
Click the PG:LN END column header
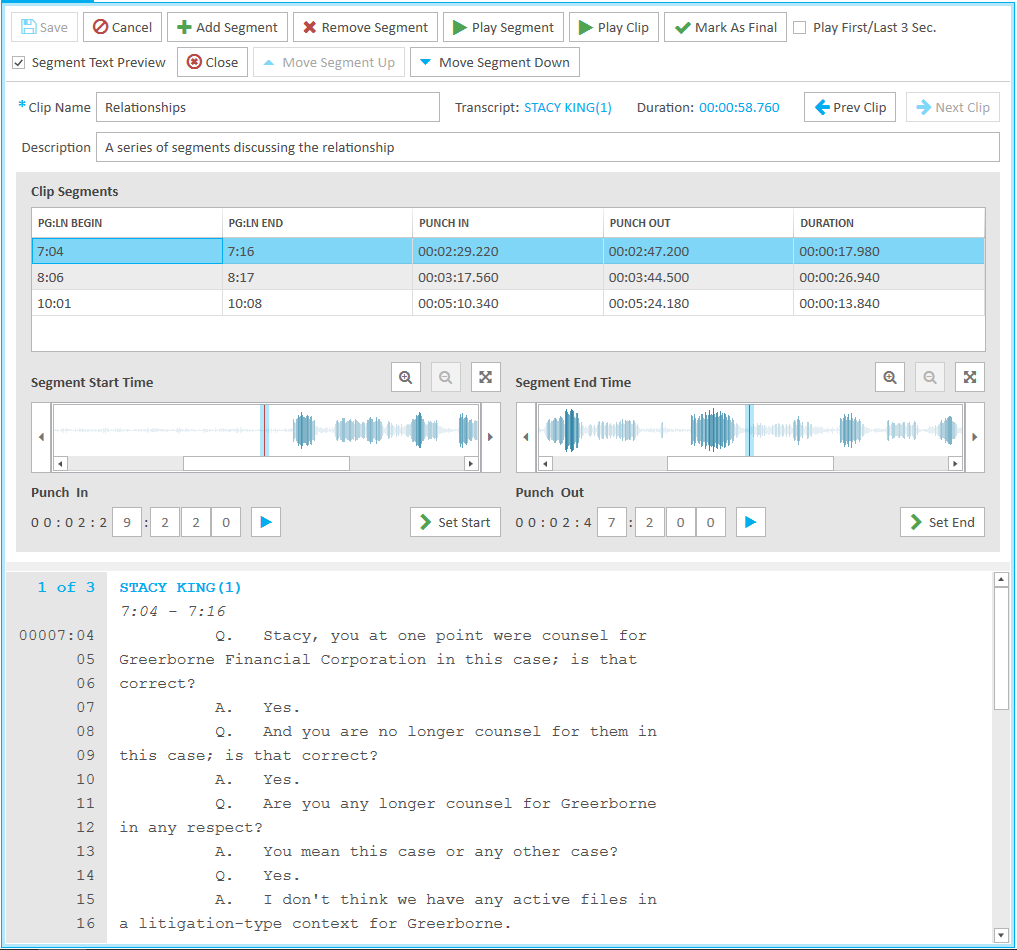pos(317,223)
